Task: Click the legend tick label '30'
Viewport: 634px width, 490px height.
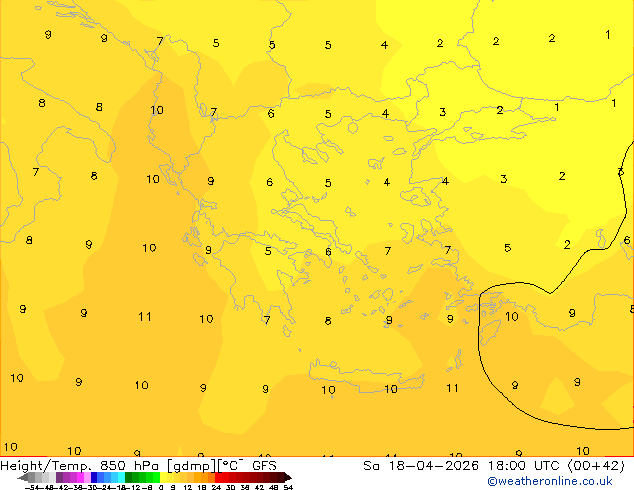Action: click(x=230, y=487)
